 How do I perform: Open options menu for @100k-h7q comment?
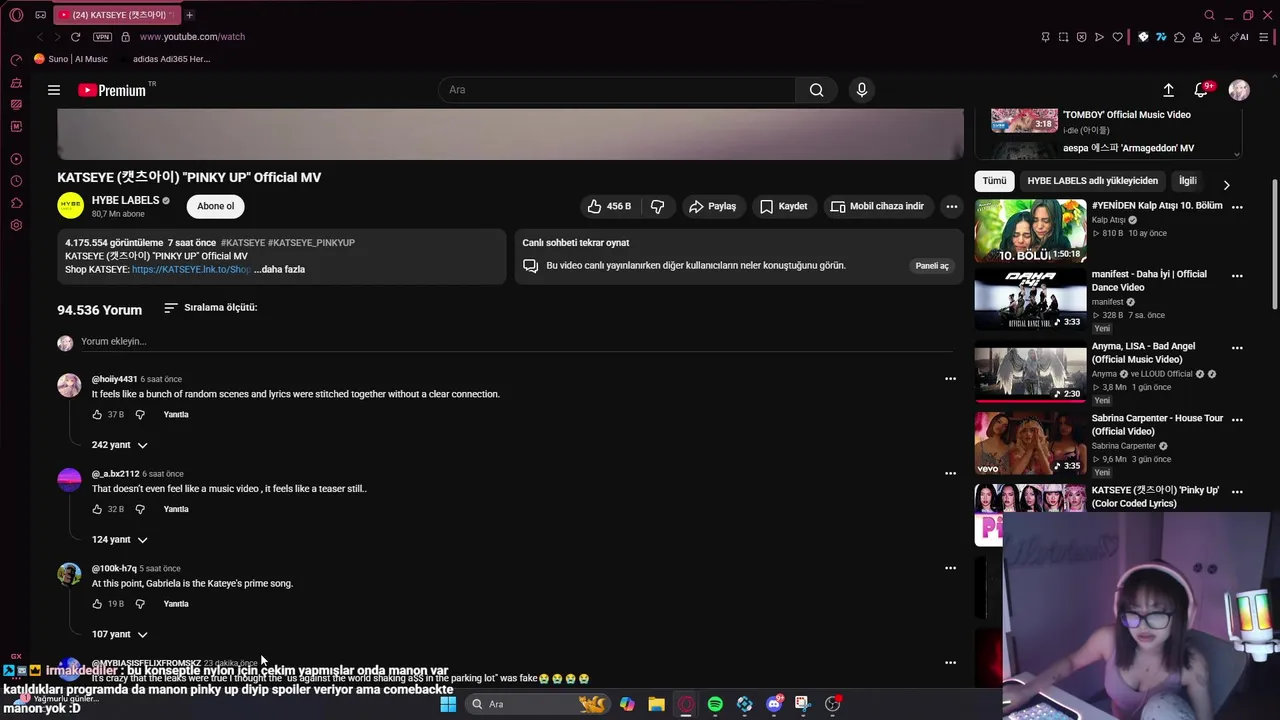[x=950, y=568]
